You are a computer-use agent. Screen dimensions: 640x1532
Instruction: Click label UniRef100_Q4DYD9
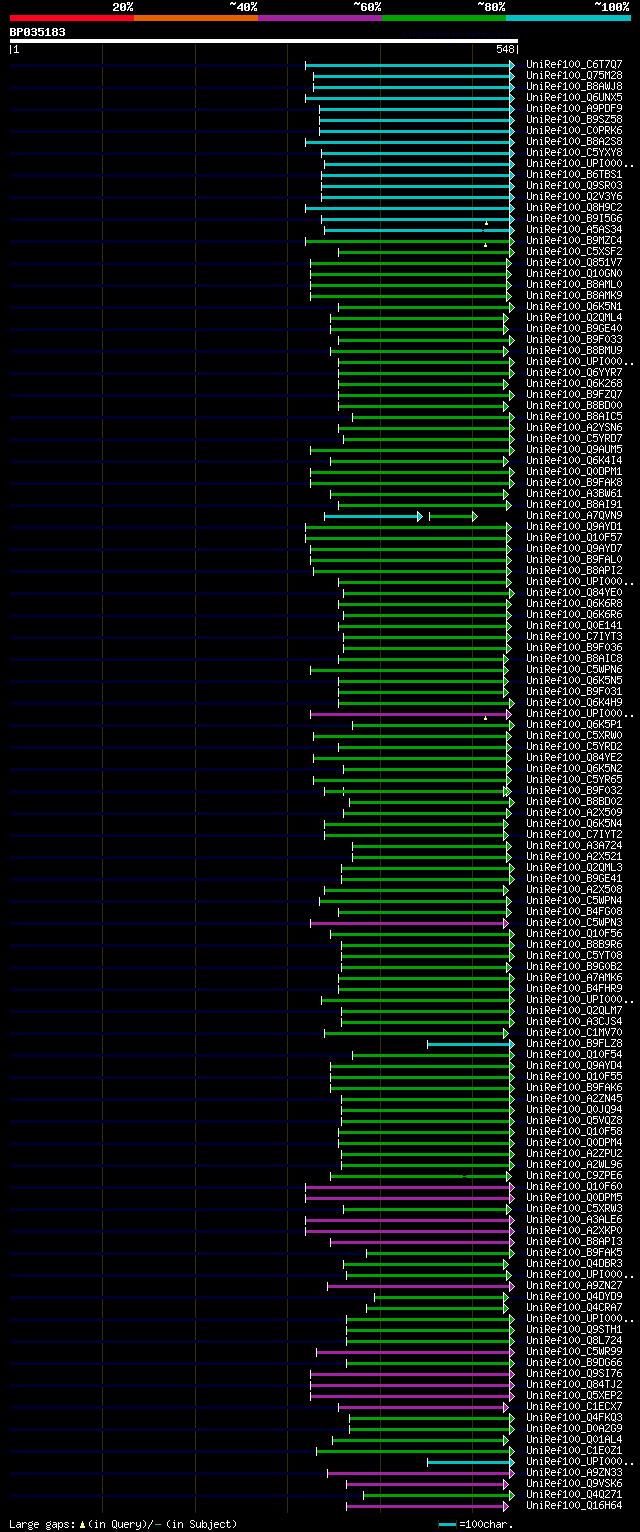point(574,1296)
